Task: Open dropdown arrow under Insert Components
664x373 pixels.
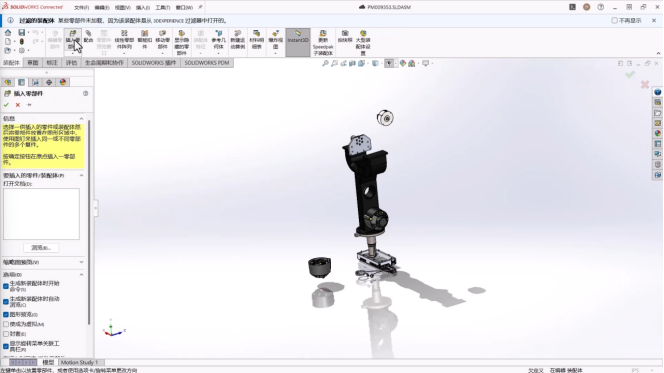Action: click(x=72, y=54)
